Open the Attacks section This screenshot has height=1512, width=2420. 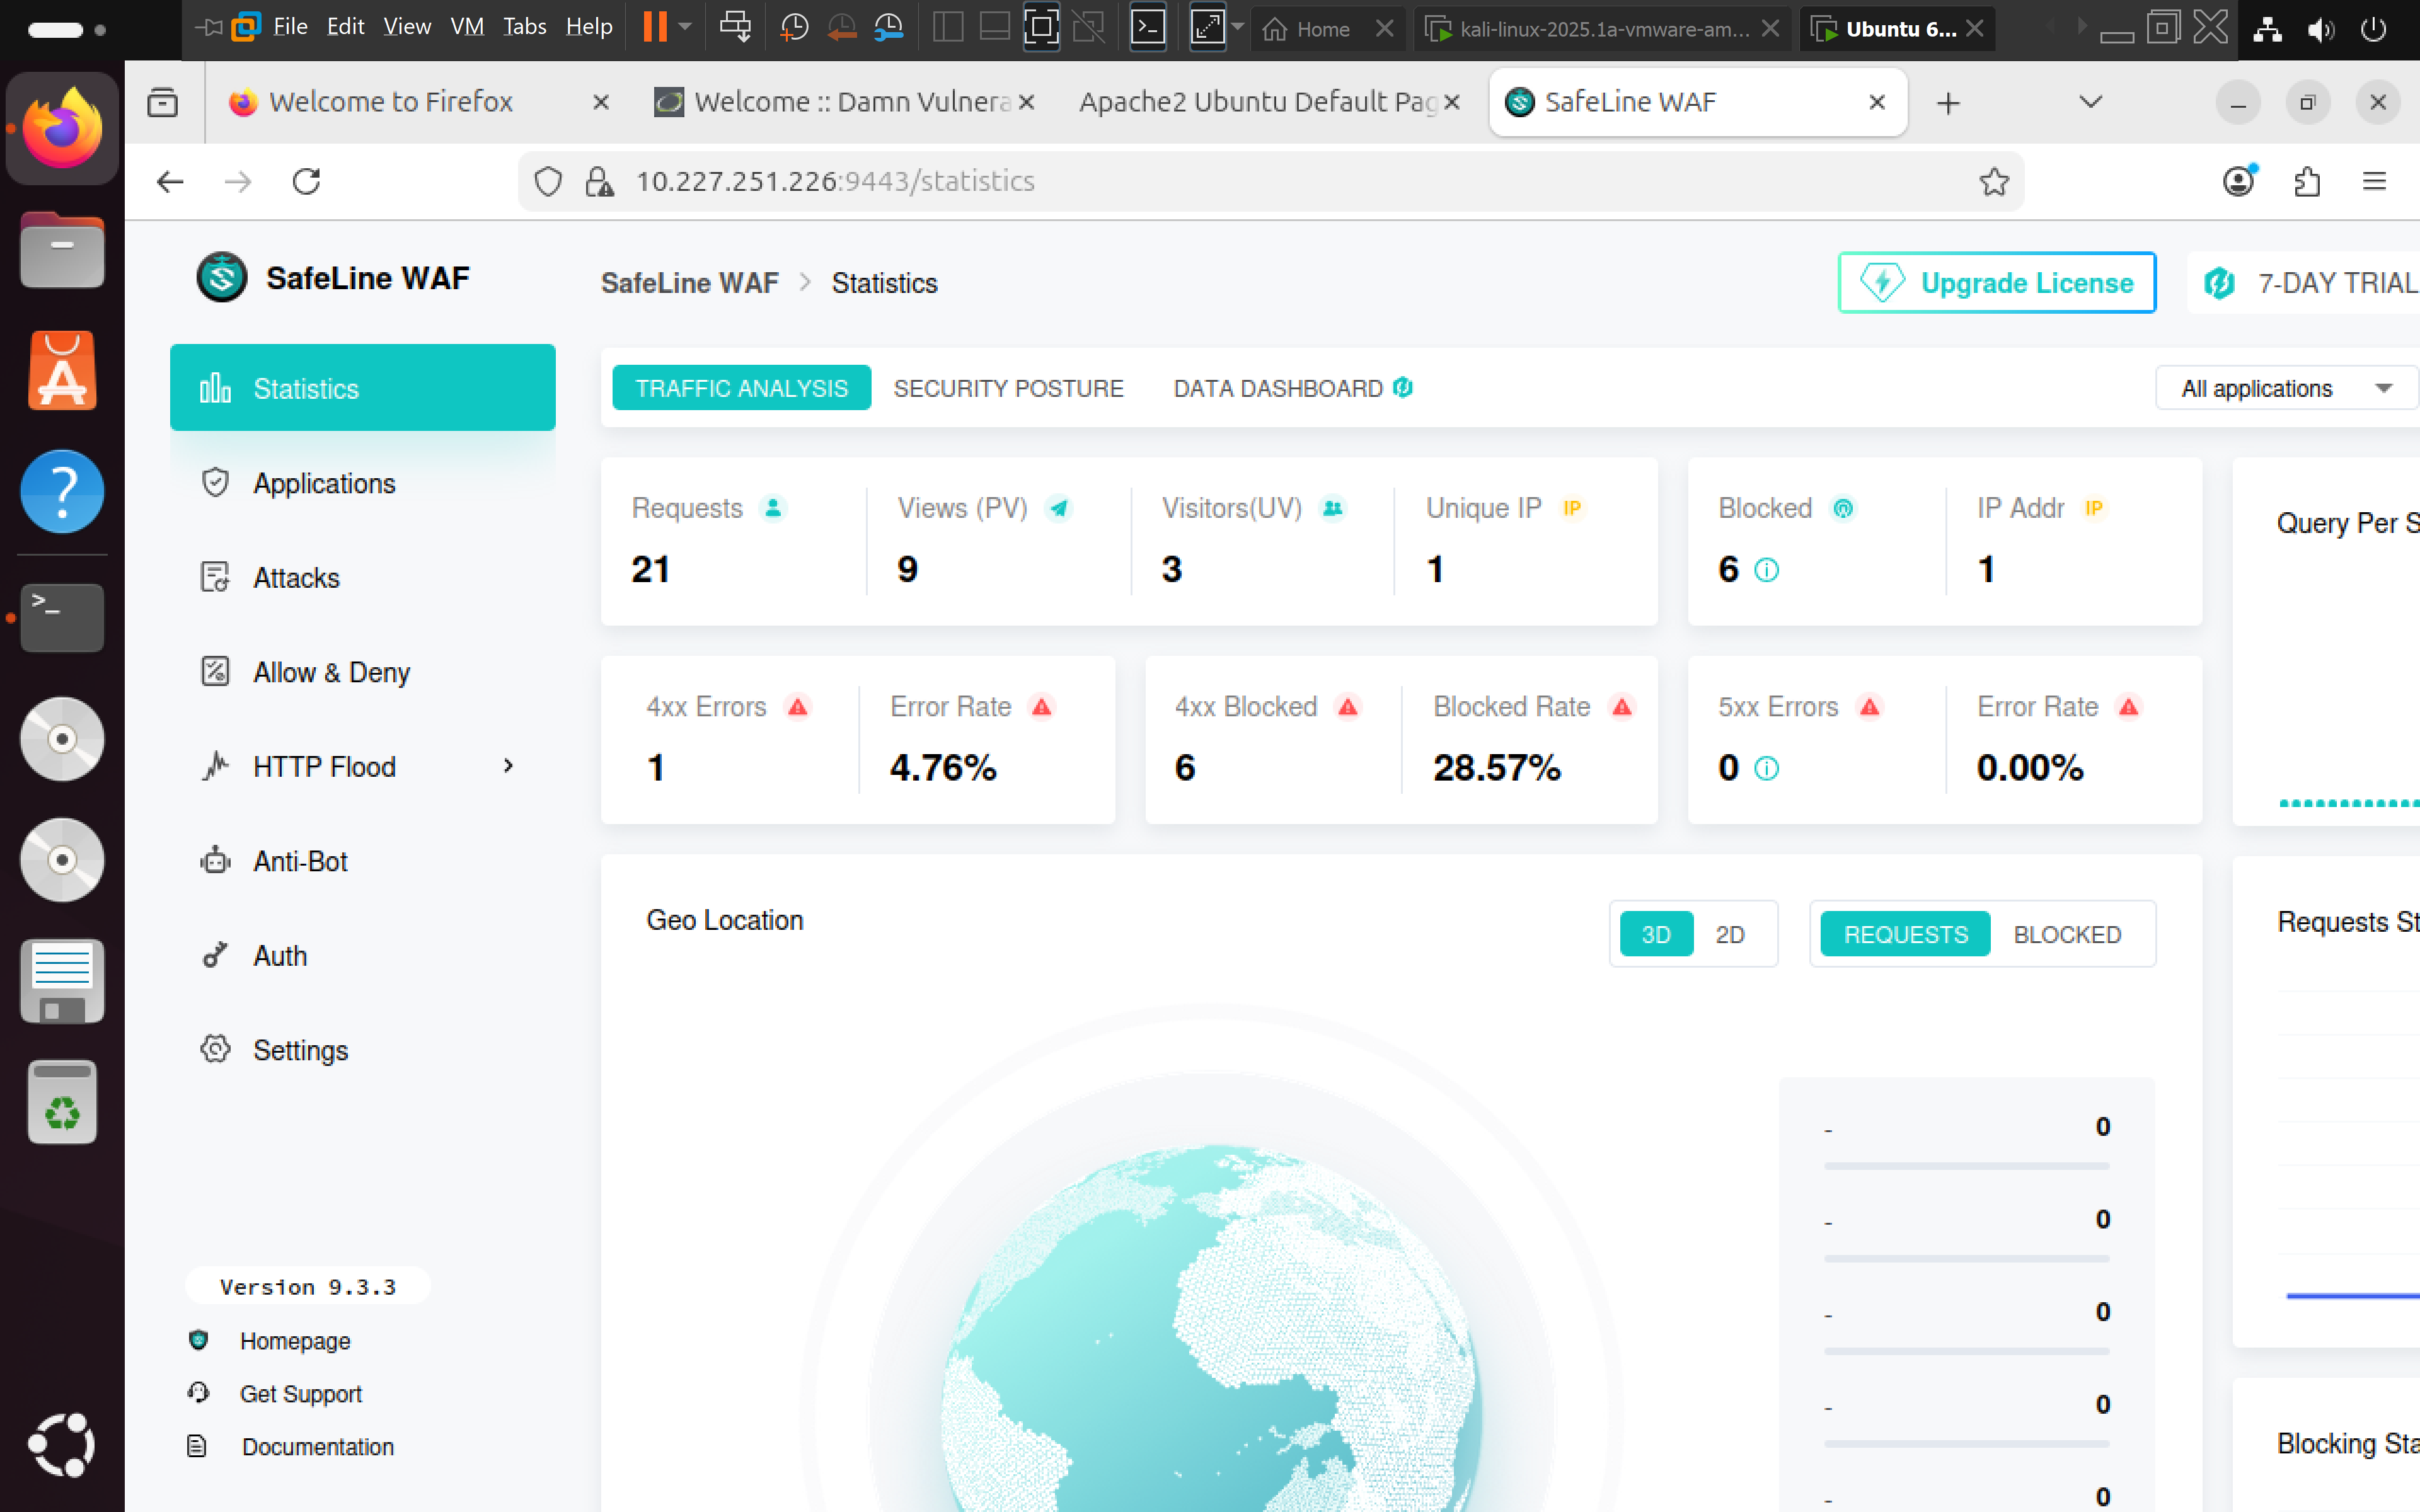[295, 577]
